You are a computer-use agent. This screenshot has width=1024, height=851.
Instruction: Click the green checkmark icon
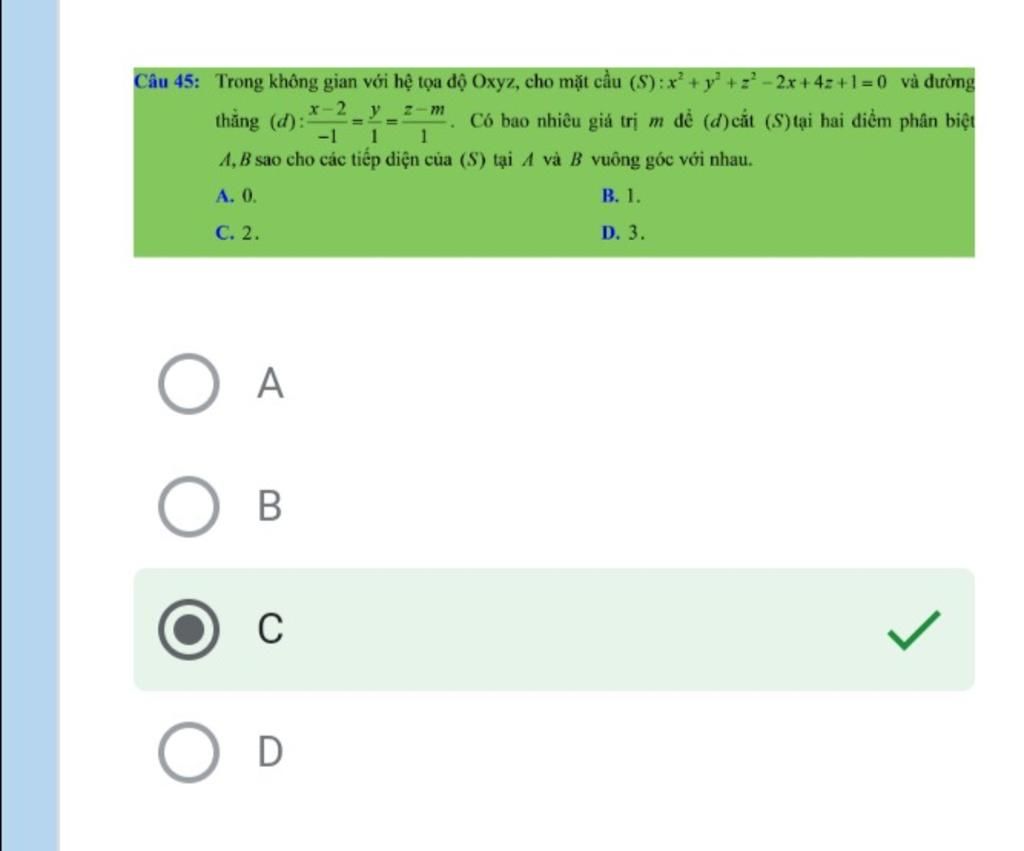click(x=914, y=631)
